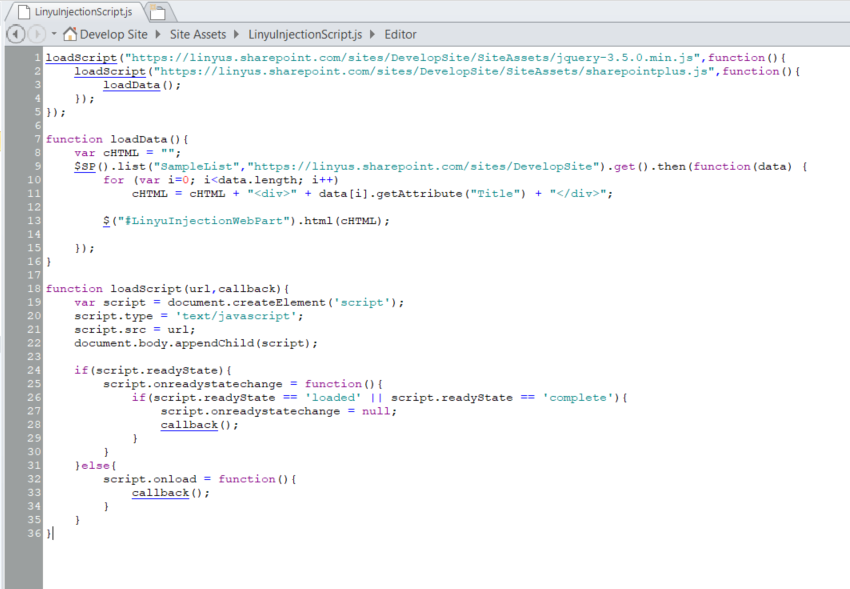The height and width of the screenshot is (589, 850).
Task: Click 'function loadScript(url,callback)' declaration
Action: [164, 288]
